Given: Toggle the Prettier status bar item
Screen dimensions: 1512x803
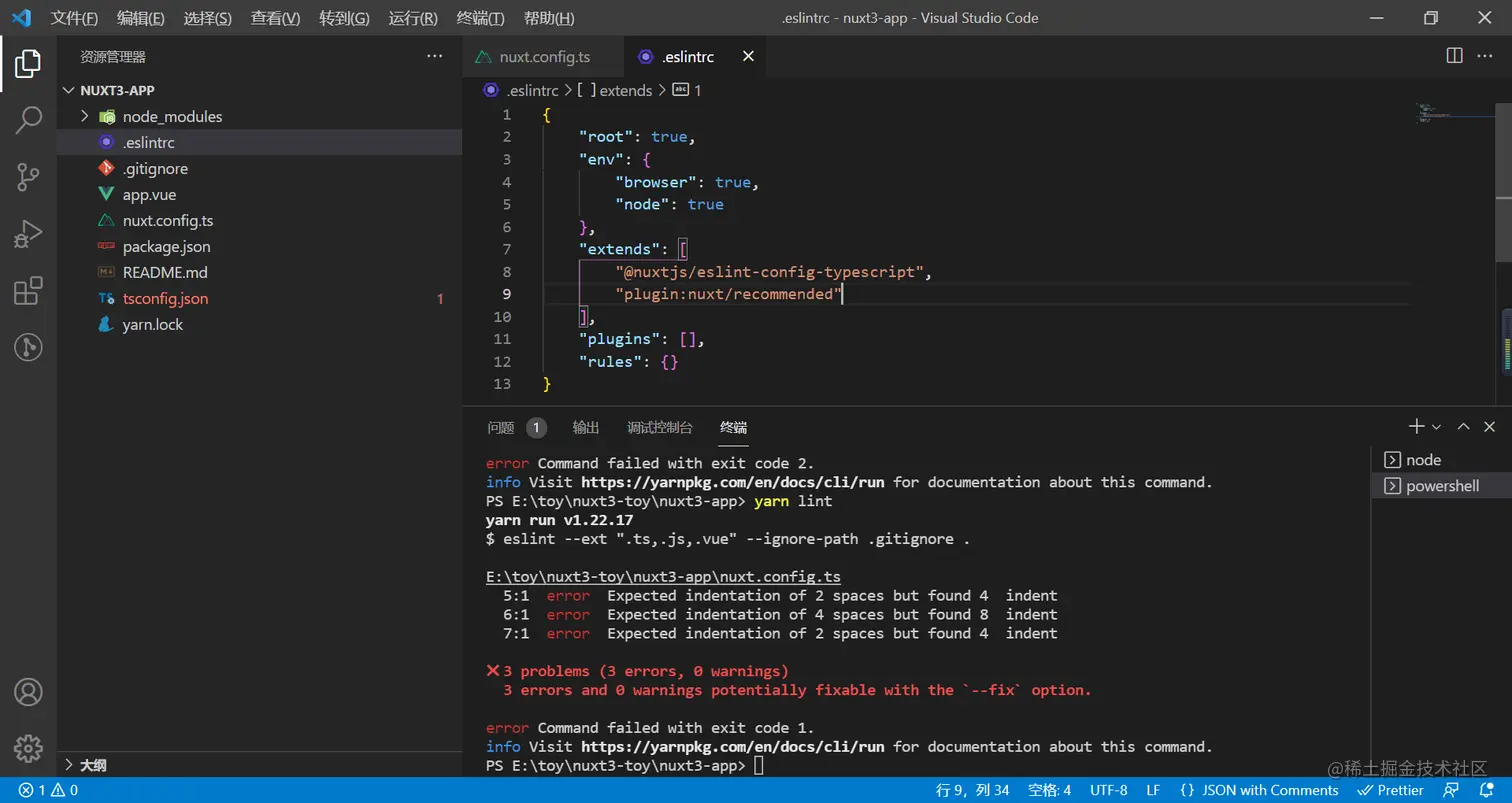Looking at the screenshot, I should [x=1391, y=790].
